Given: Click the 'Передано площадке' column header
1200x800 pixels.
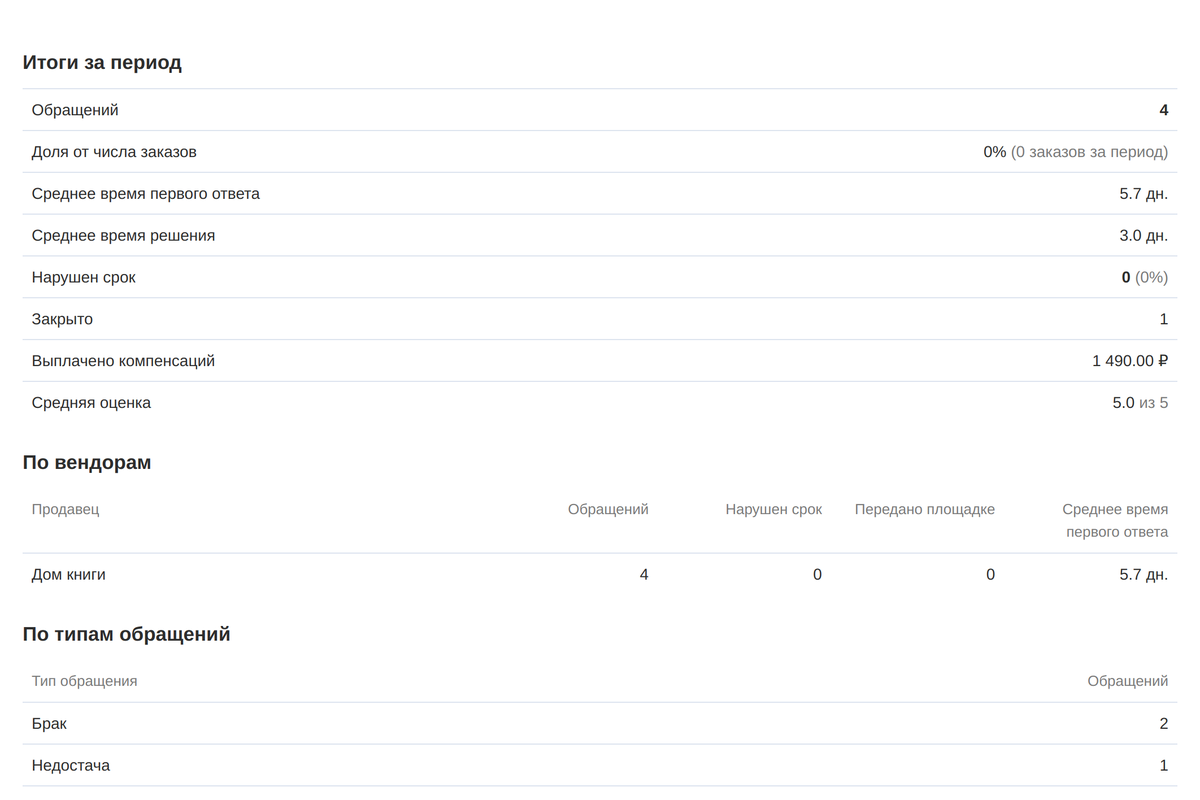Looking at the screenshot, I should pos(925,509).
